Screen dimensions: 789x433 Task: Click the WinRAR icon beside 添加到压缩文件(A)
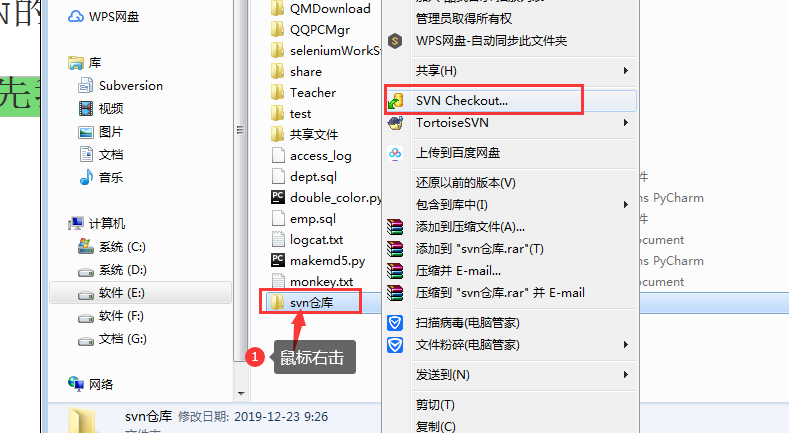pyautogui.click(x=396, y=227)
